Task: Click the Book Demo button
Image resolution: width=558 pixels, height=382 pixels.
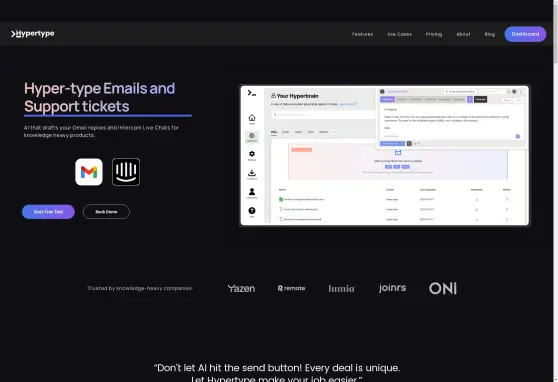Action: coord(106,212)
